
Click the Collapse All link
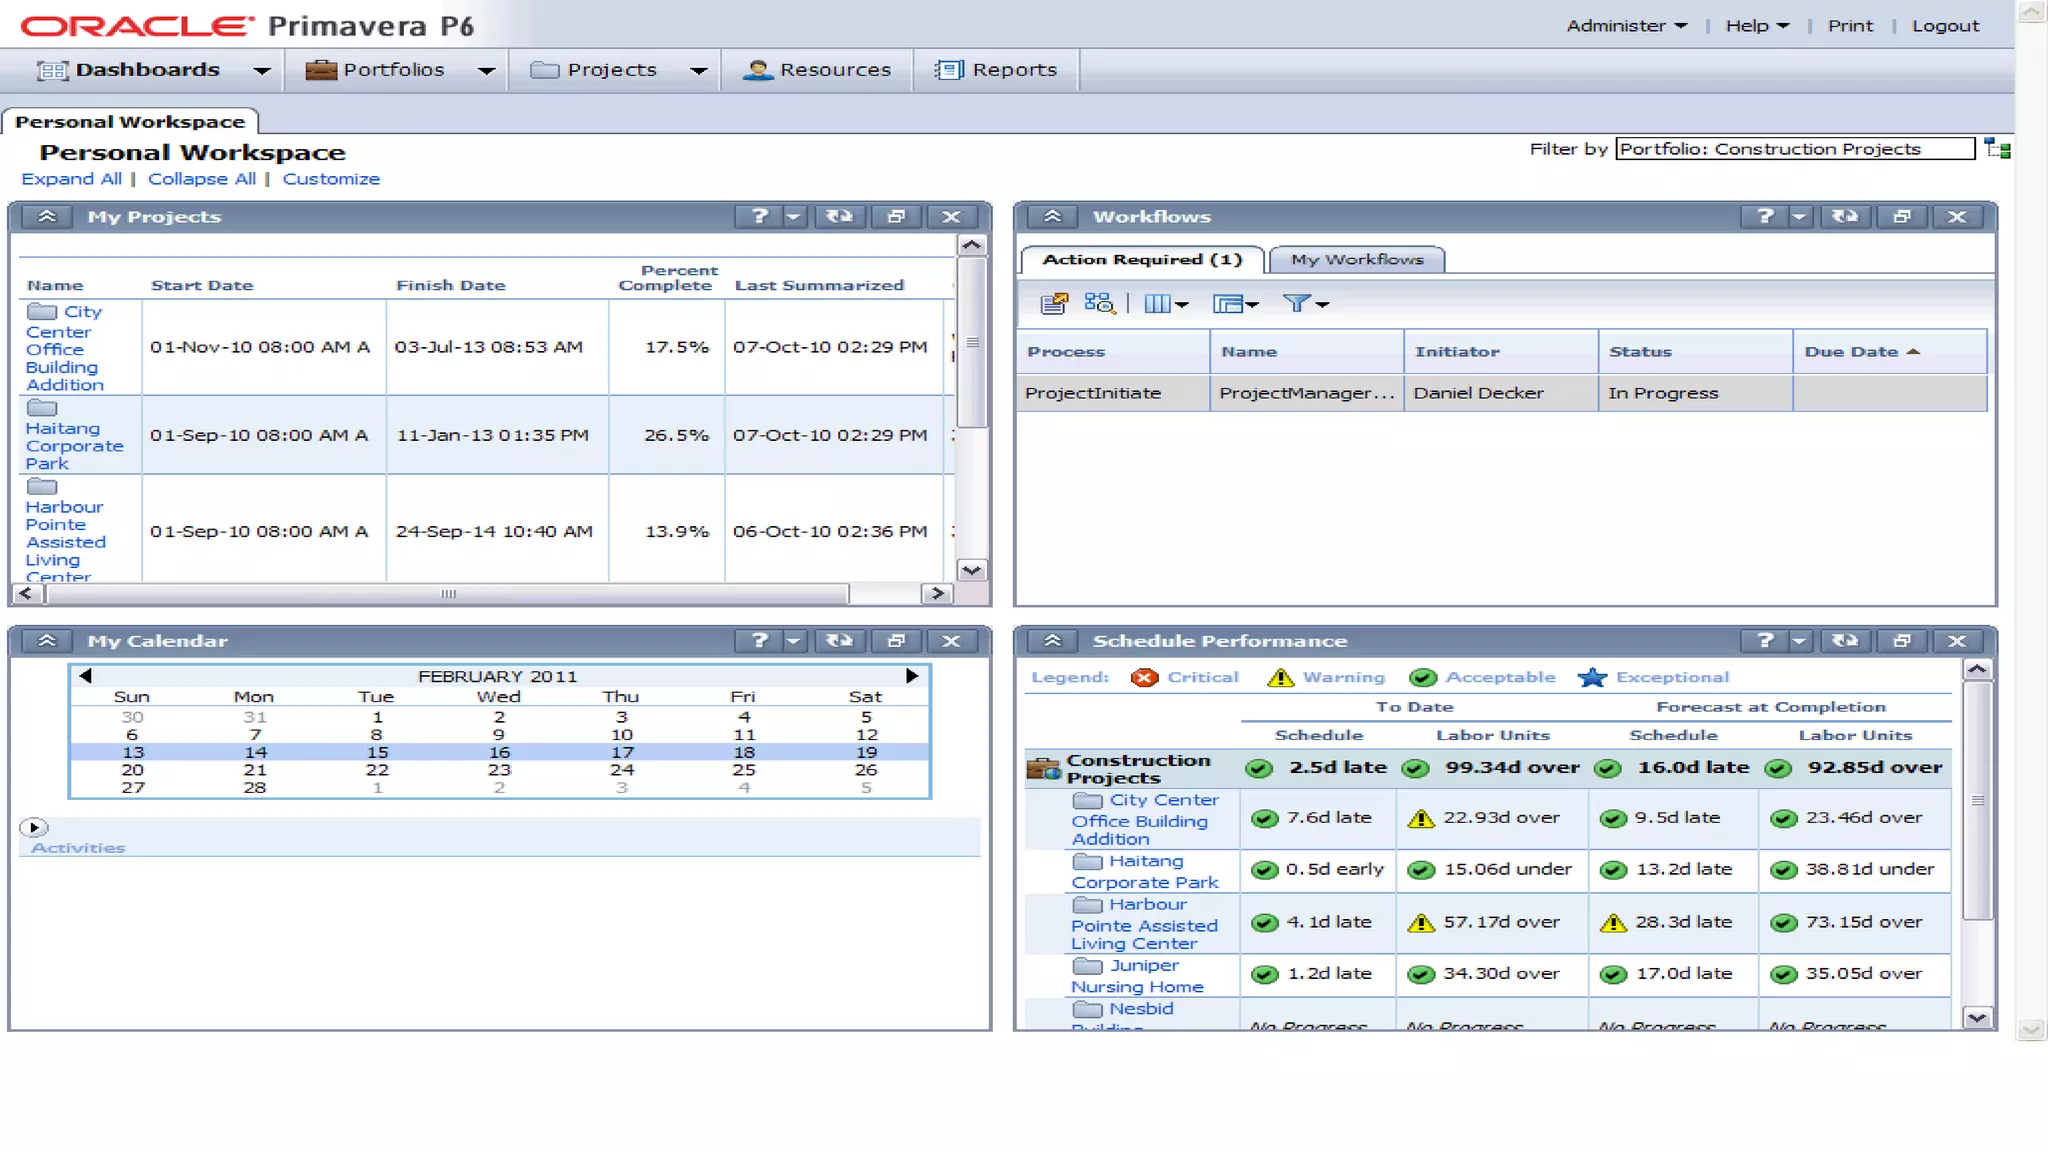[x=202, y=179]
